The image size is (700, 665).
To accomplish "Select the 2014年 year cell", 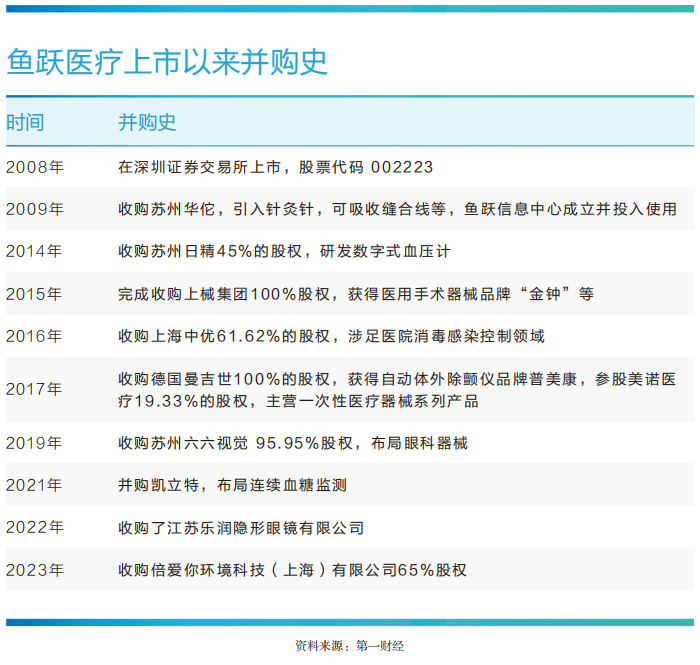I will [x=34, y=251].
